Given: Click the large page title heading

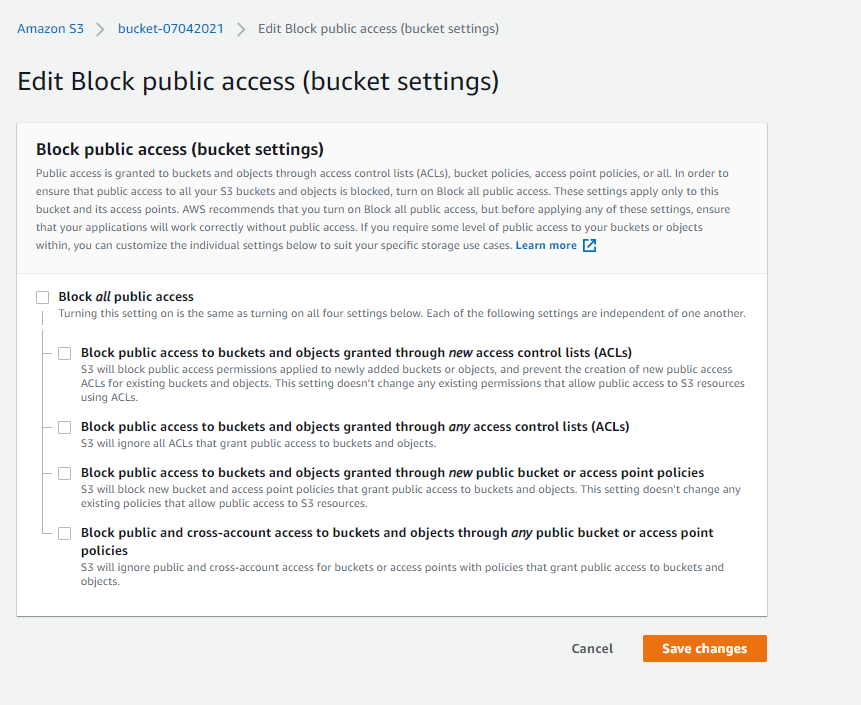Looking at the screenshot, I should pyautogui.click(x=258, y=82).
